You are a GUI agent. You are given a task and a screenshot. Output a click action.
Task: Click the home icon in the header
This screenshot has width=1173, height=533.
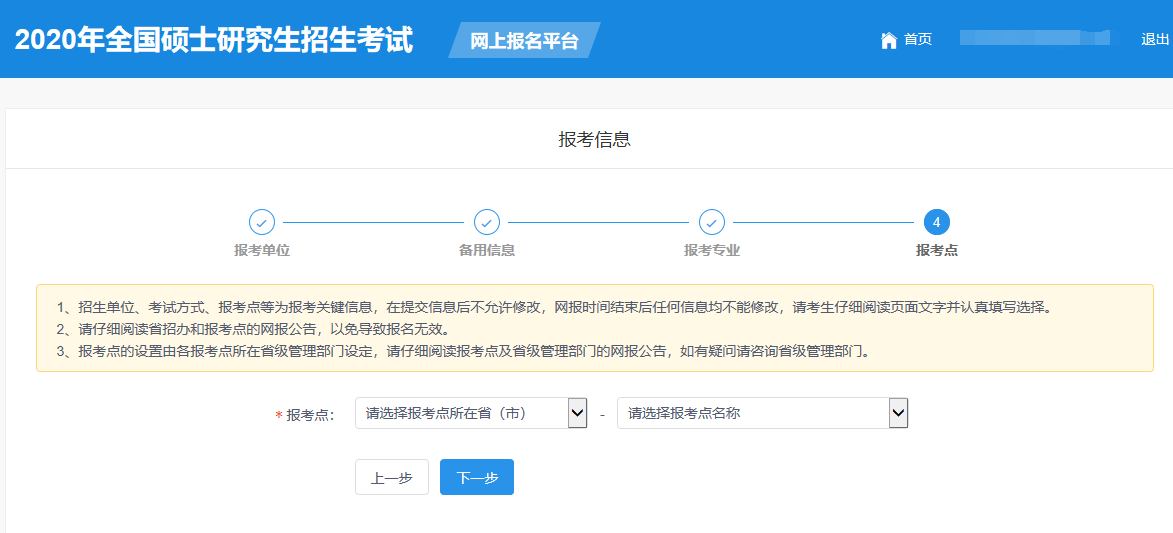click(x=888, y=40)
